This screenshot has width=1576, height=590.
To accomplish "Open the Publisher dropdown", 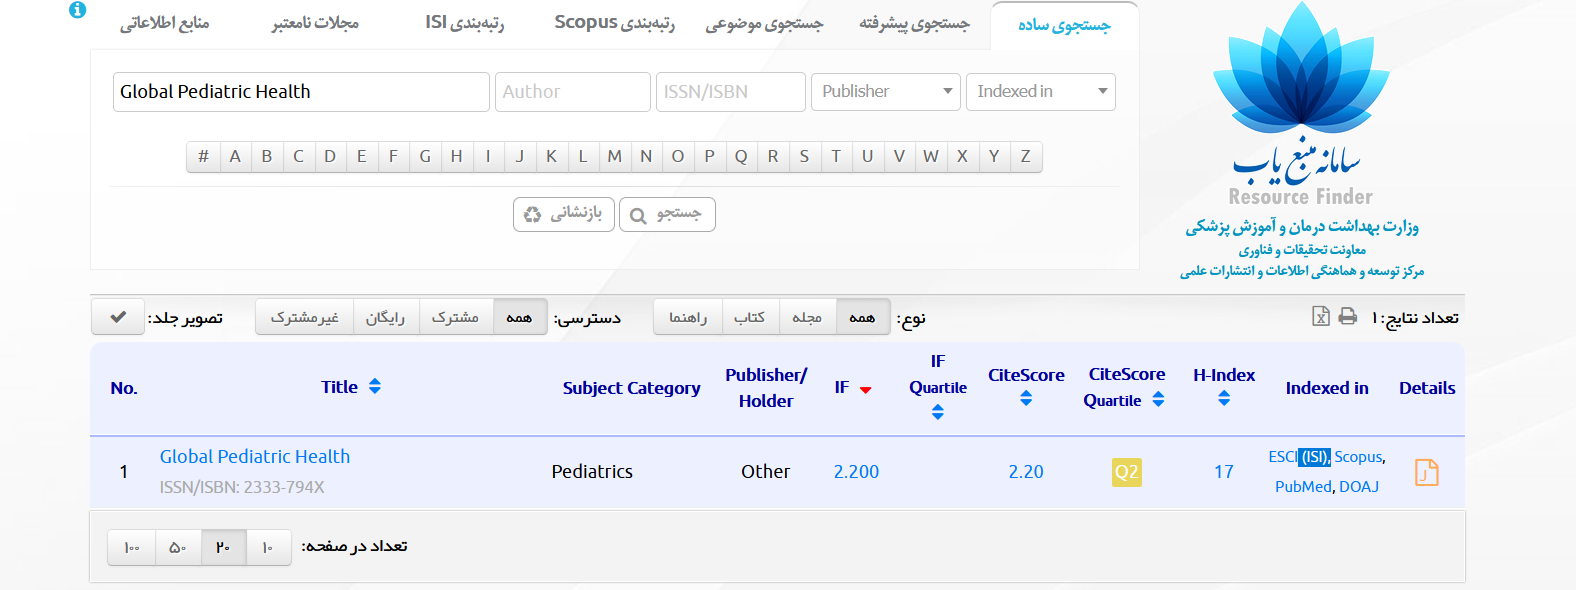I will click(x=886, y=91).
